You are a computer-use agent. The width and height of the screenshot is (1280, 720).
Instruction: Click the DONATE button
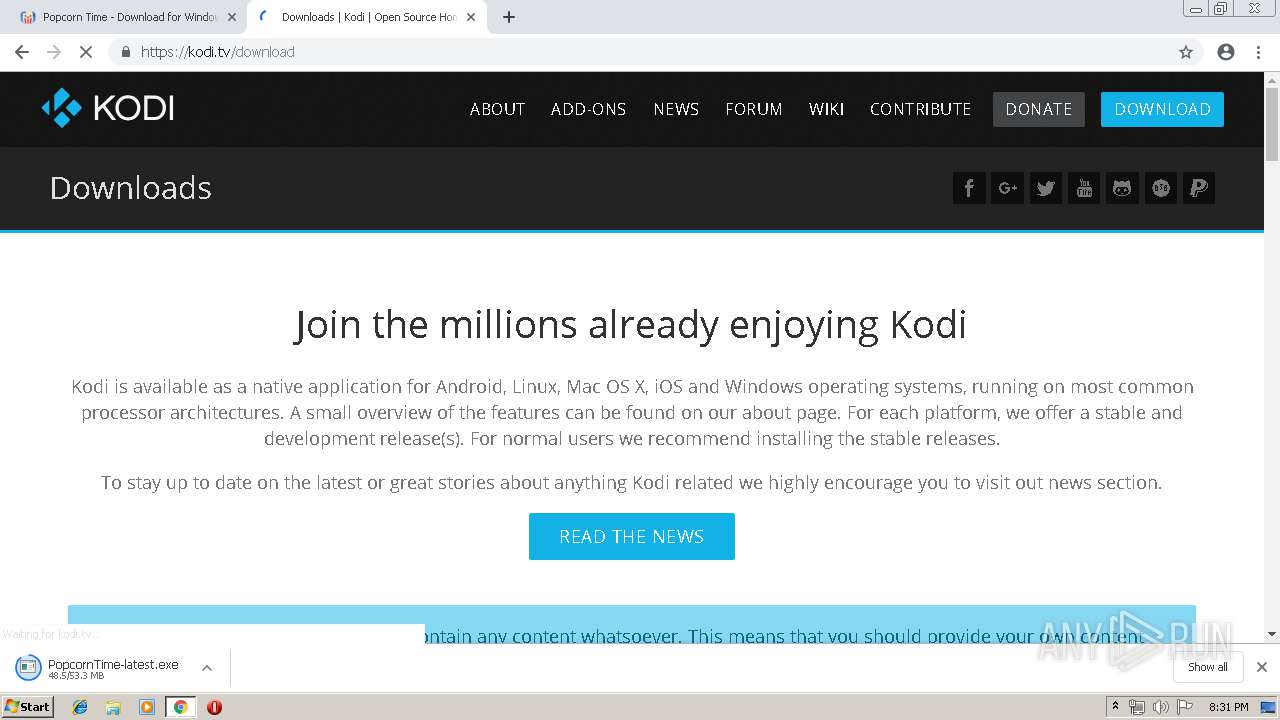pyautogui.click(x=1039, y=109)
